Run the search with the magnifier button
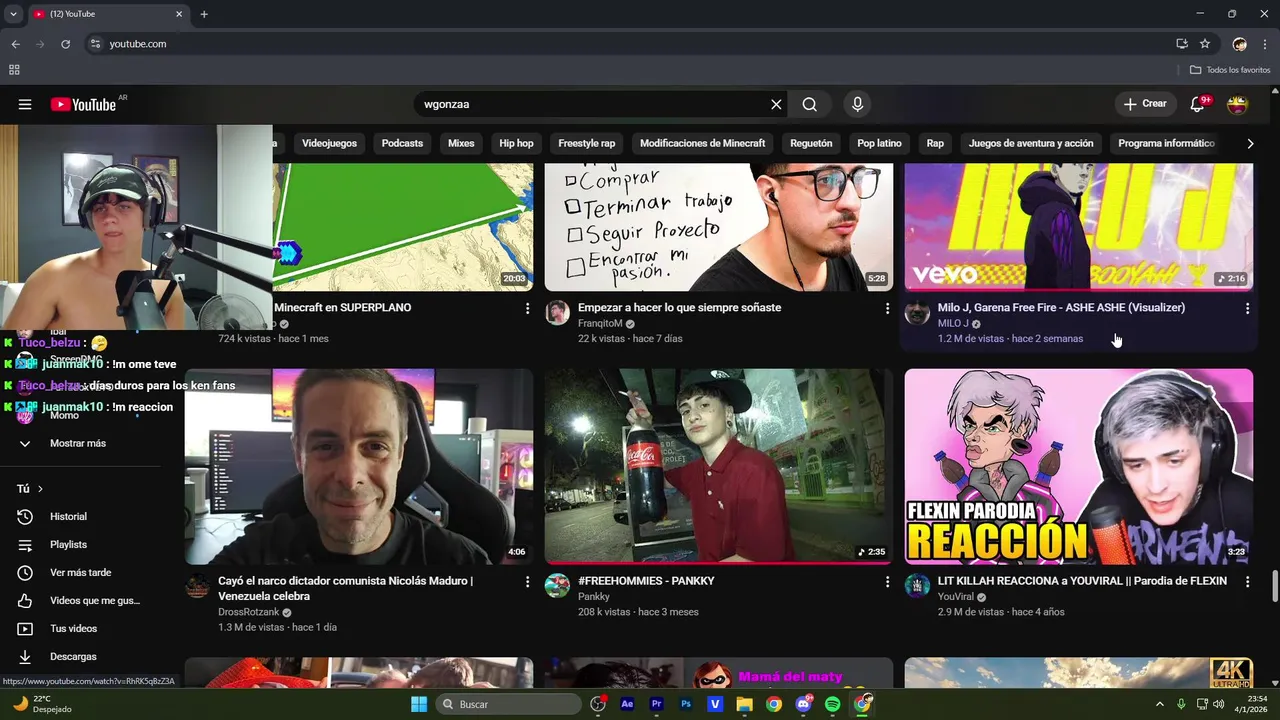The image size is (1280, 720). click(810, 104)
